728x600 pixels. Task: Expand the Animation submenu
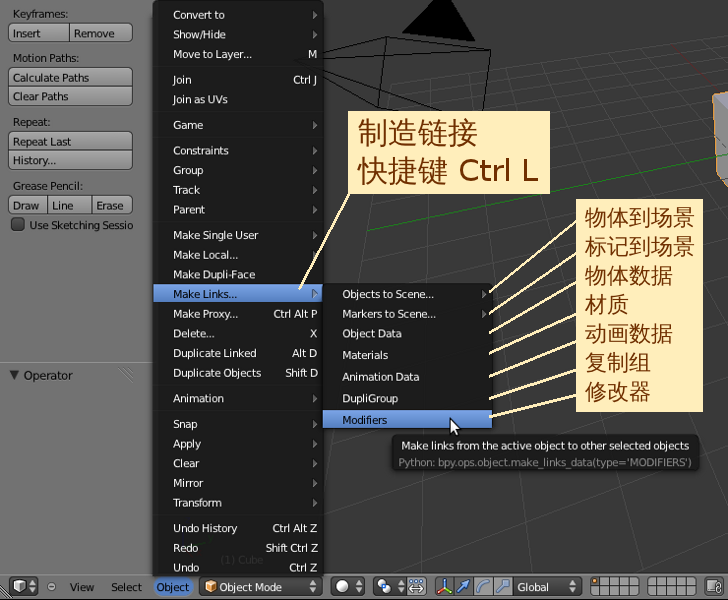click(238, 398)
